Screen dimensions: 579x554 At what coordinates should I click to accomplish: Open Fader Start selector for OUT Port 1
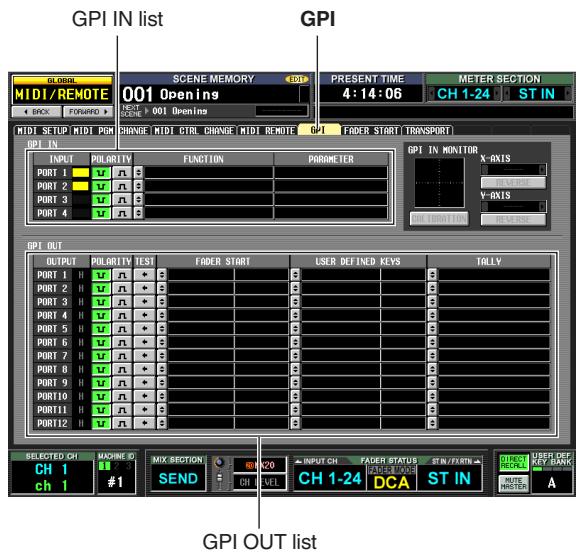(x=162, y=275)
